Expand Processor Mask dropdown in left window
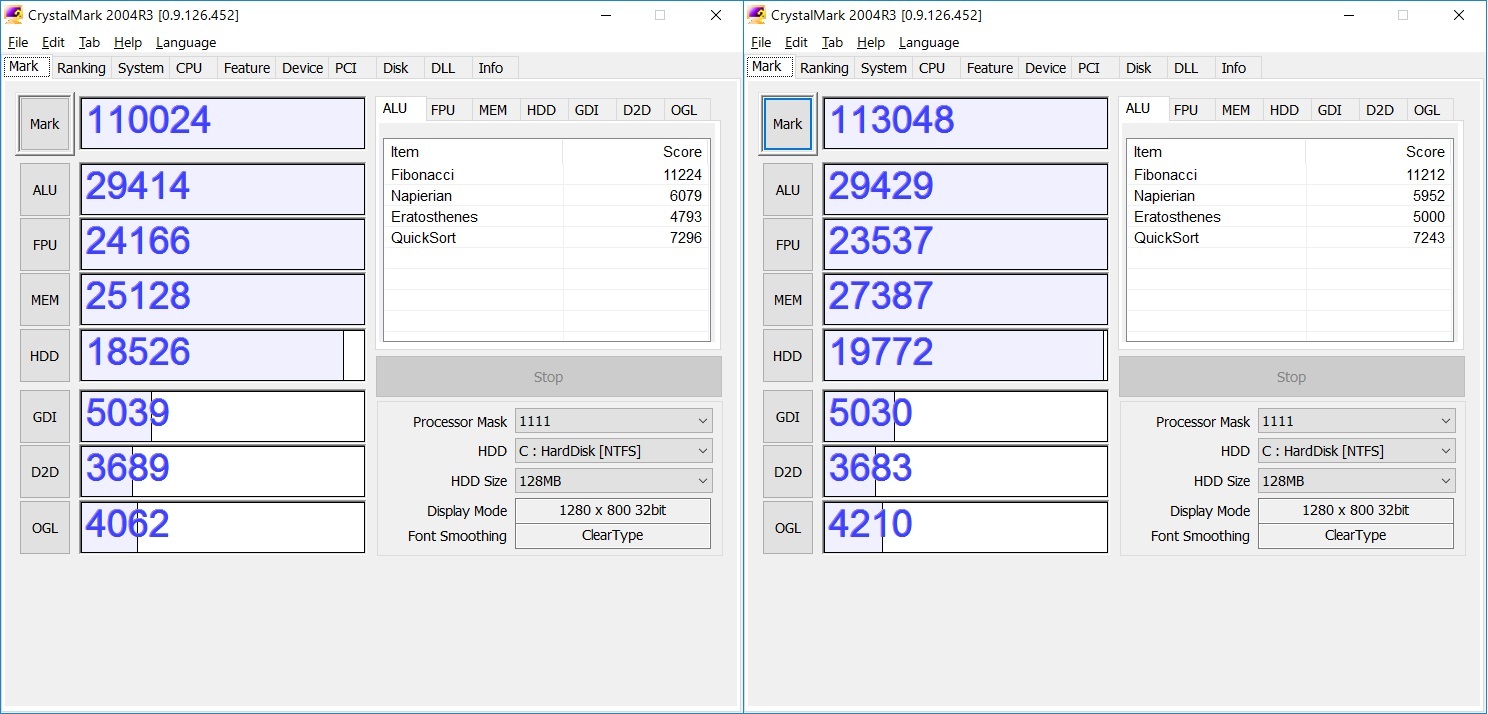Screen dimensions: 1488x714 613,421
